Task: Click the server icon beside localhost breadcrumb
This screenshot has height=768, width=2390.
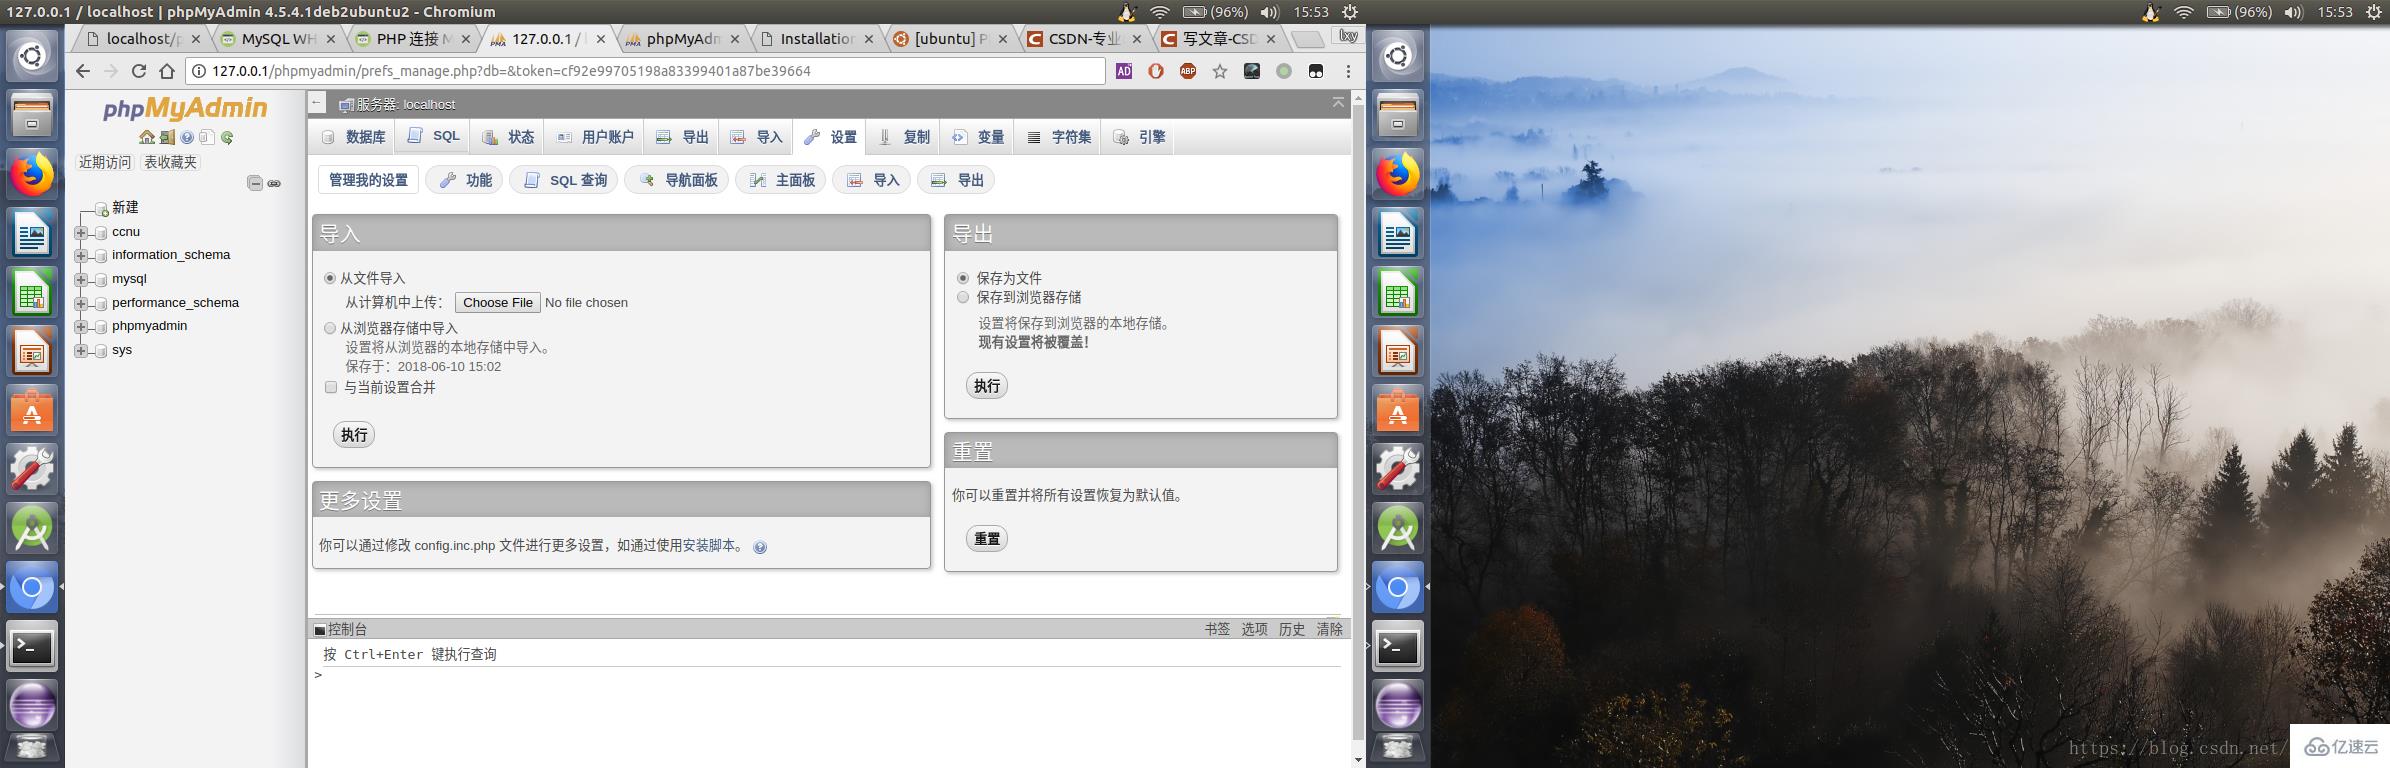Action: point(346,104)
